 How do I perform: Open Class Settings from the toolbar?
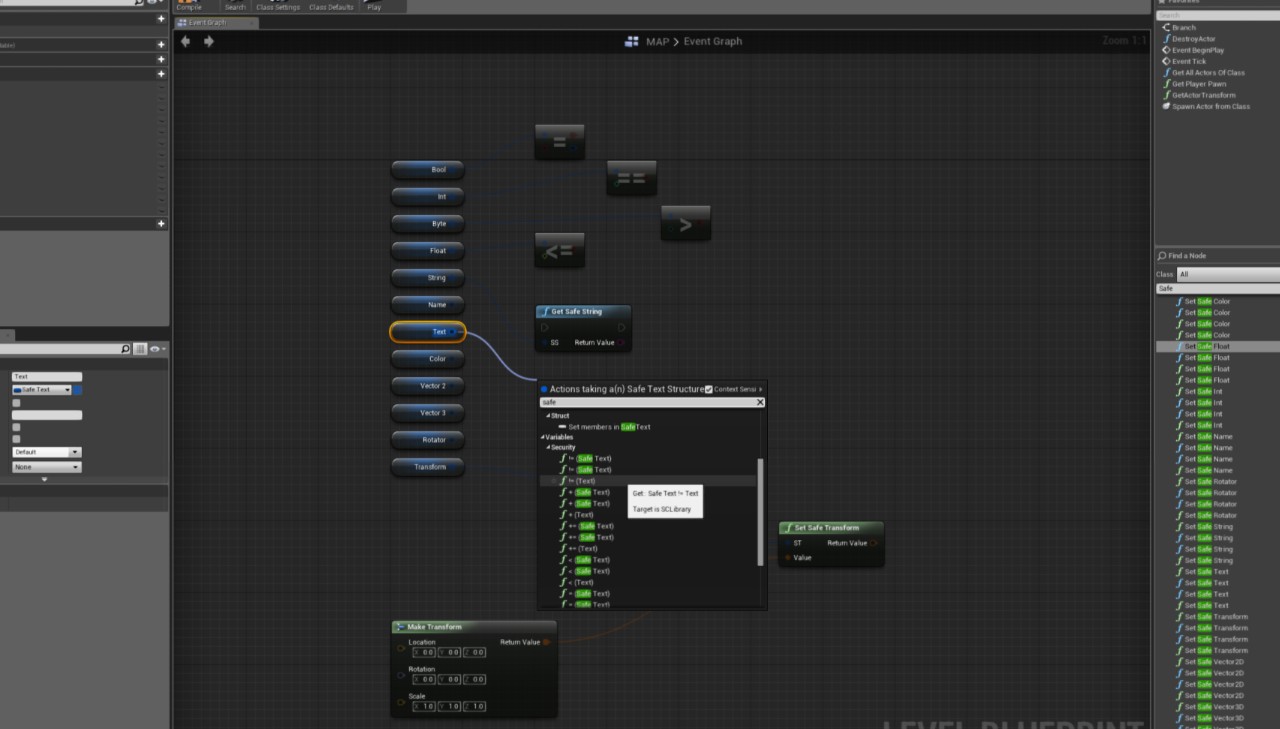278,6
